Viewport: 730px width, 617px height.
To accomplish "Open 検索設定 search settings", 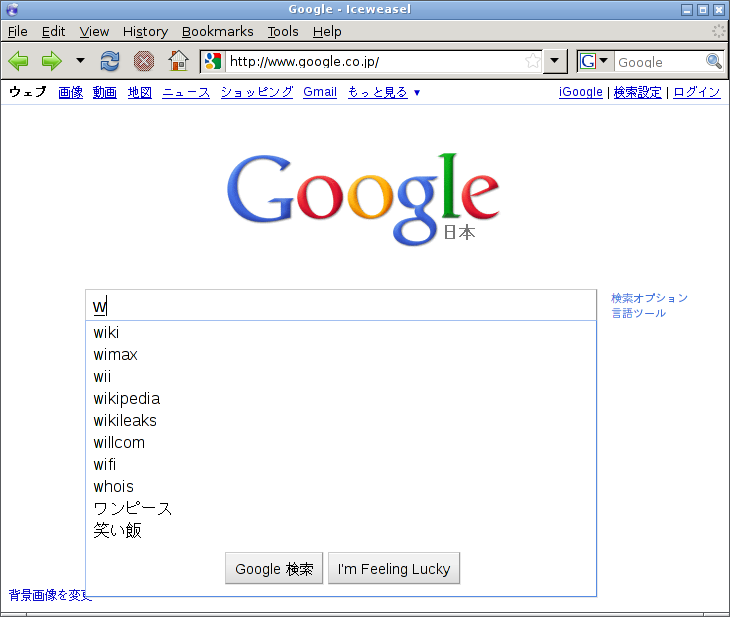I will 637,92.
